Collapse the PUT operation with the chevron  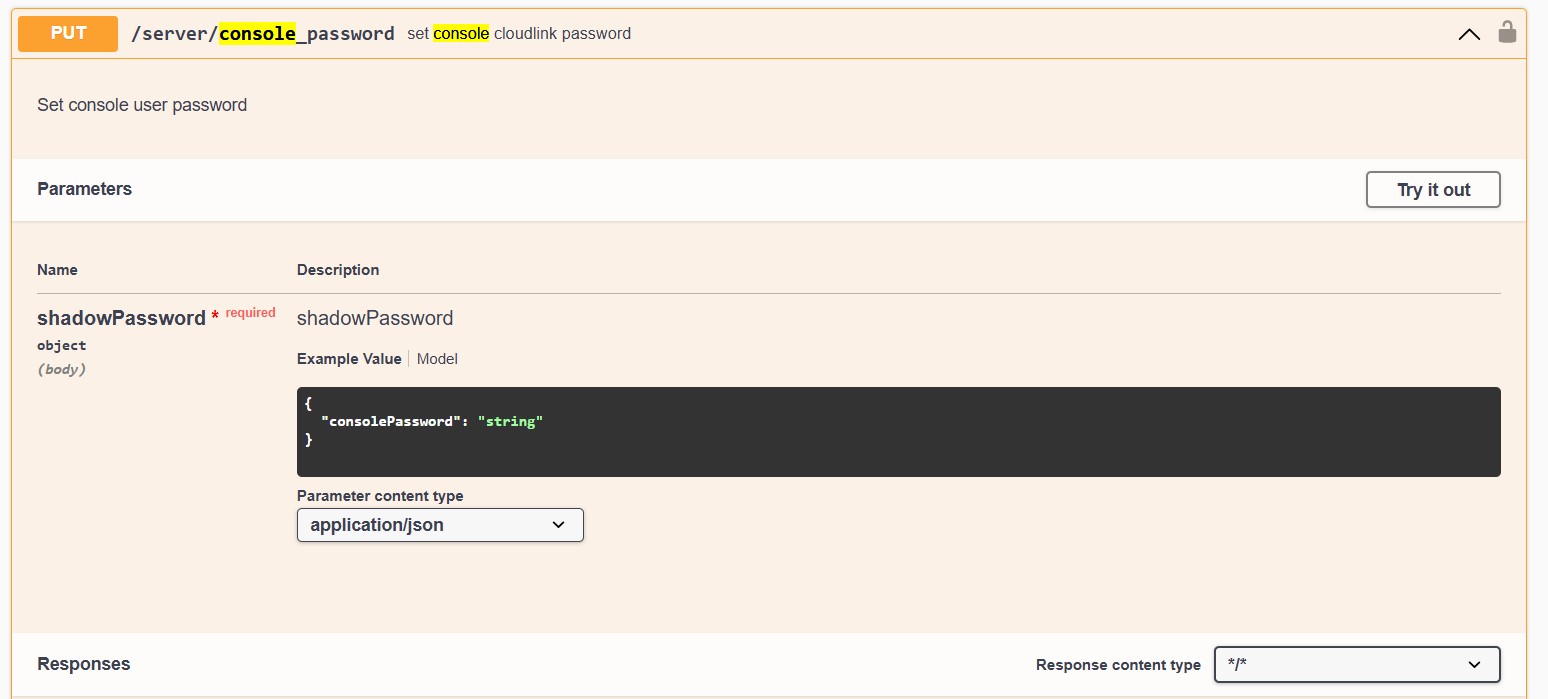point(1468,34)
